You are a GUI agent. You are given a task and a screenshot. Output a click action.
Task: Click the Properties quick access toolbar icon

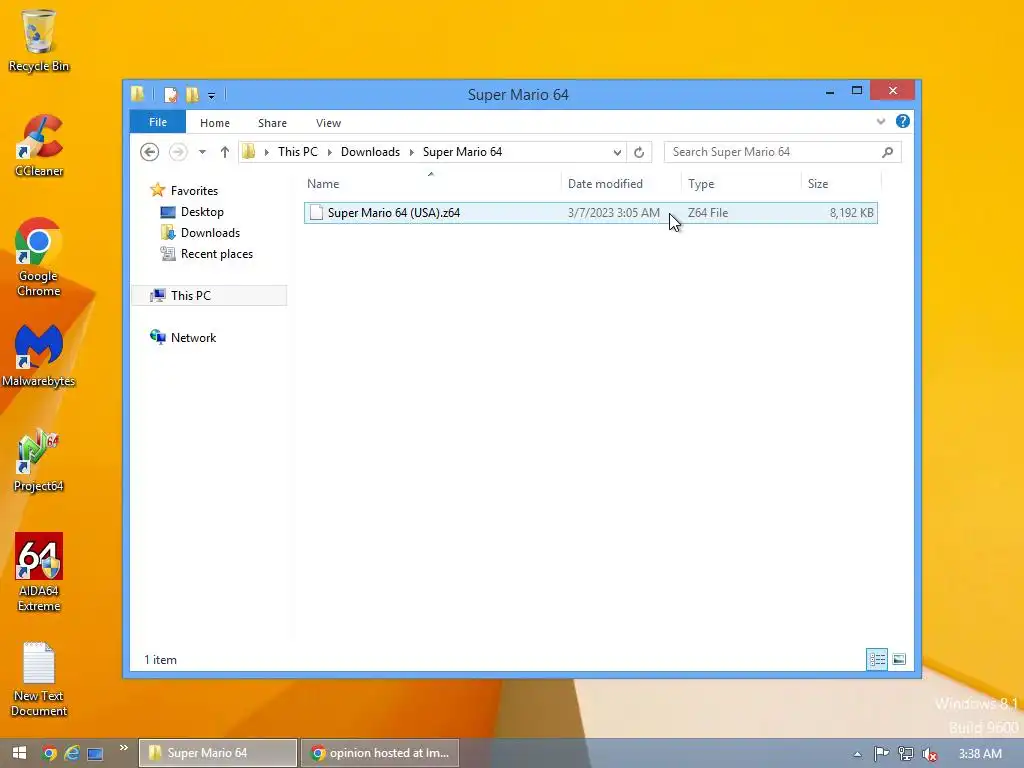point(170,95)
